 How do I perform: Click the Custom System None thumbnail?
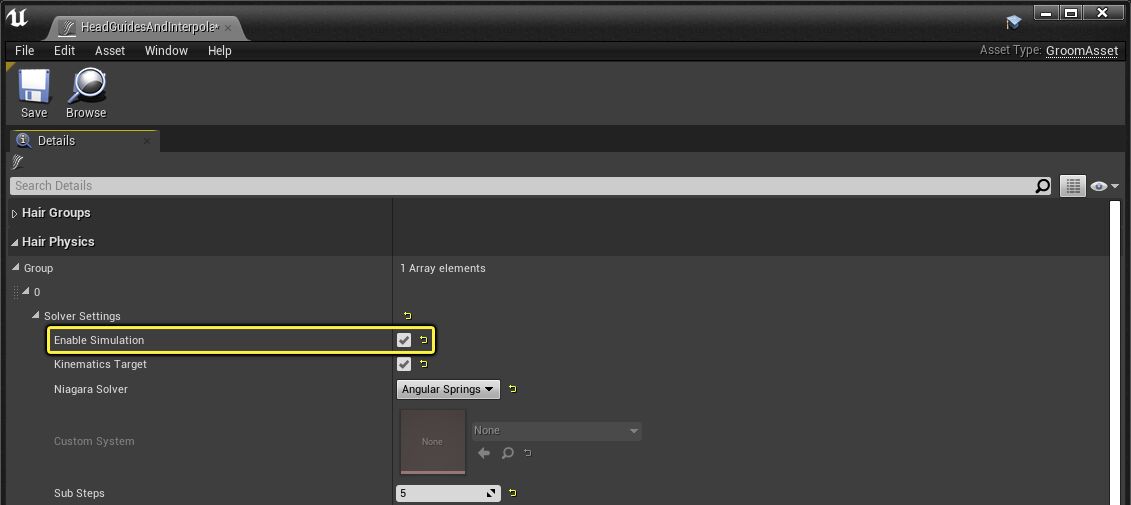point(433,442)
